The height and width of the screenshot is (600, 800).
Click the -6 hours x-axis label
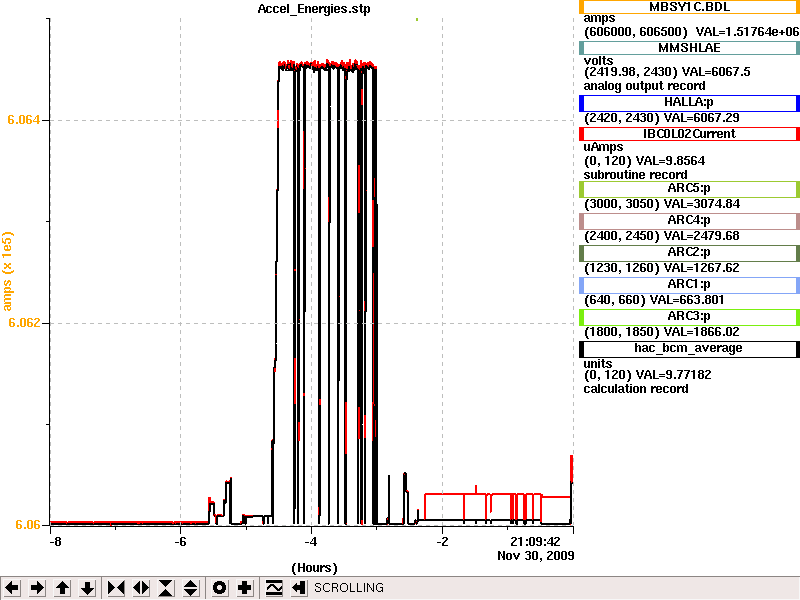click(180, 541)
